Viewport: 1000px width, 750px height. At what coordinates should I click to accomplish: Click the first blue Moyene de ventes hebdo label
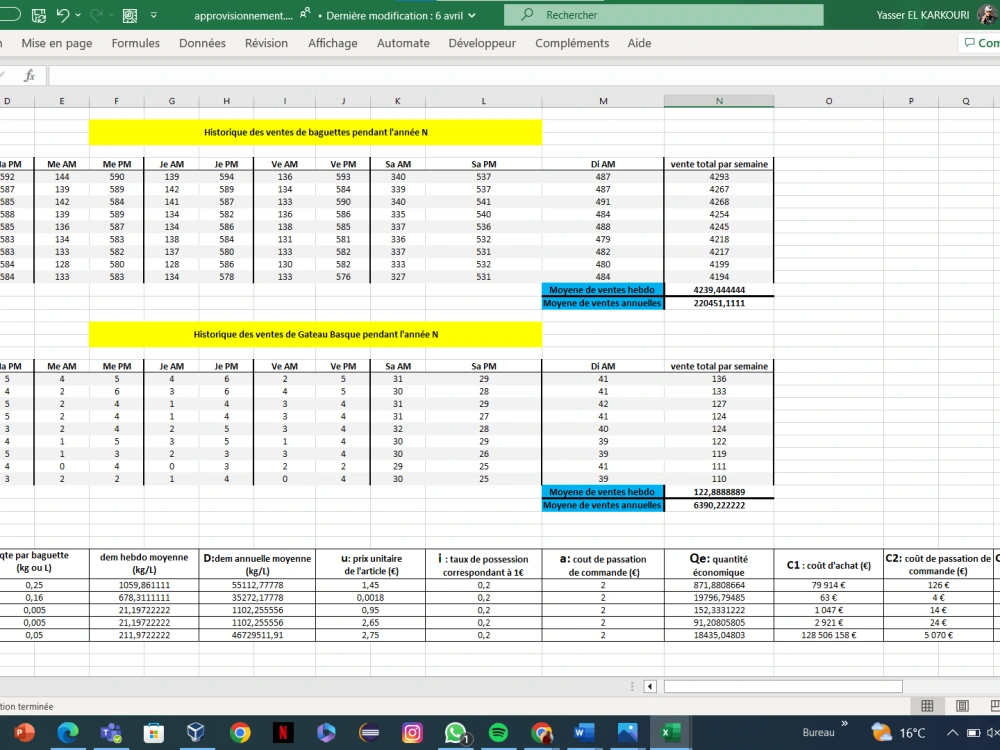(603, 290)
